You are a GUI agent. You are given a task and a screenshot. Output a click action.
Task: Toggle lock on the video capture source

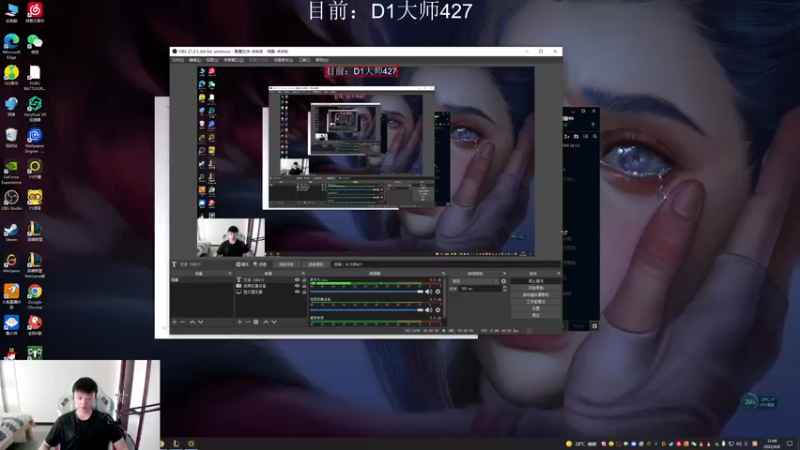click(x=304, y=286)
